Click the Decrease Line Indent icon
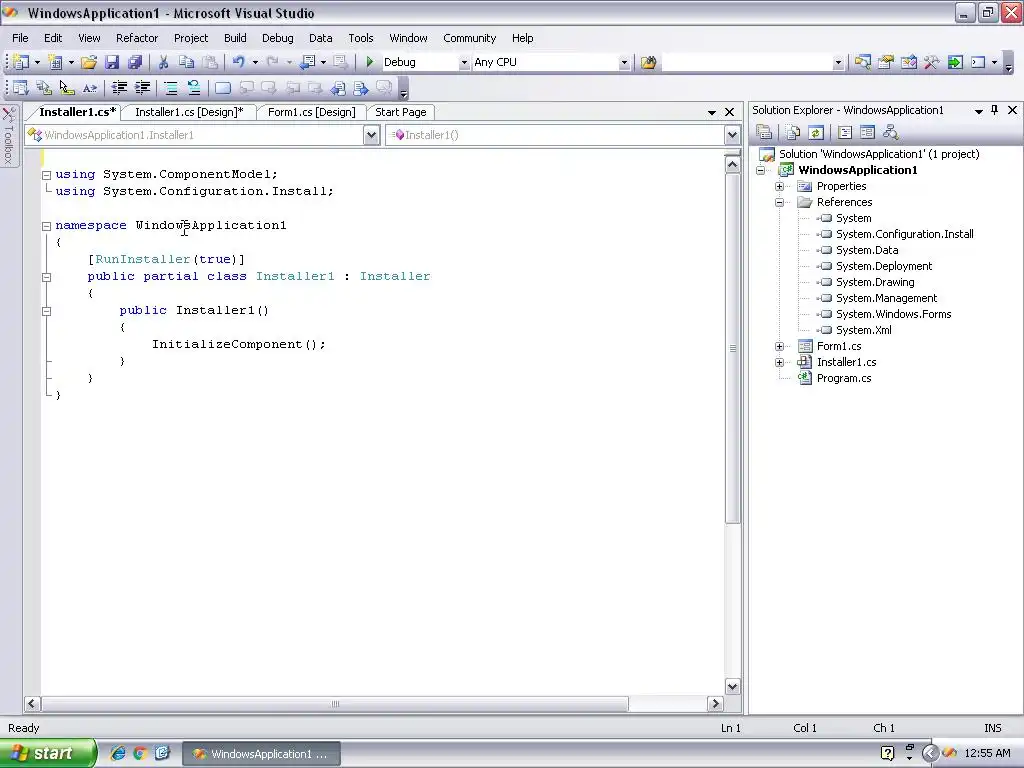Image resolution: width=1024 pixels, height=768 pixels. pyautogui.click(x=119, y=88)
